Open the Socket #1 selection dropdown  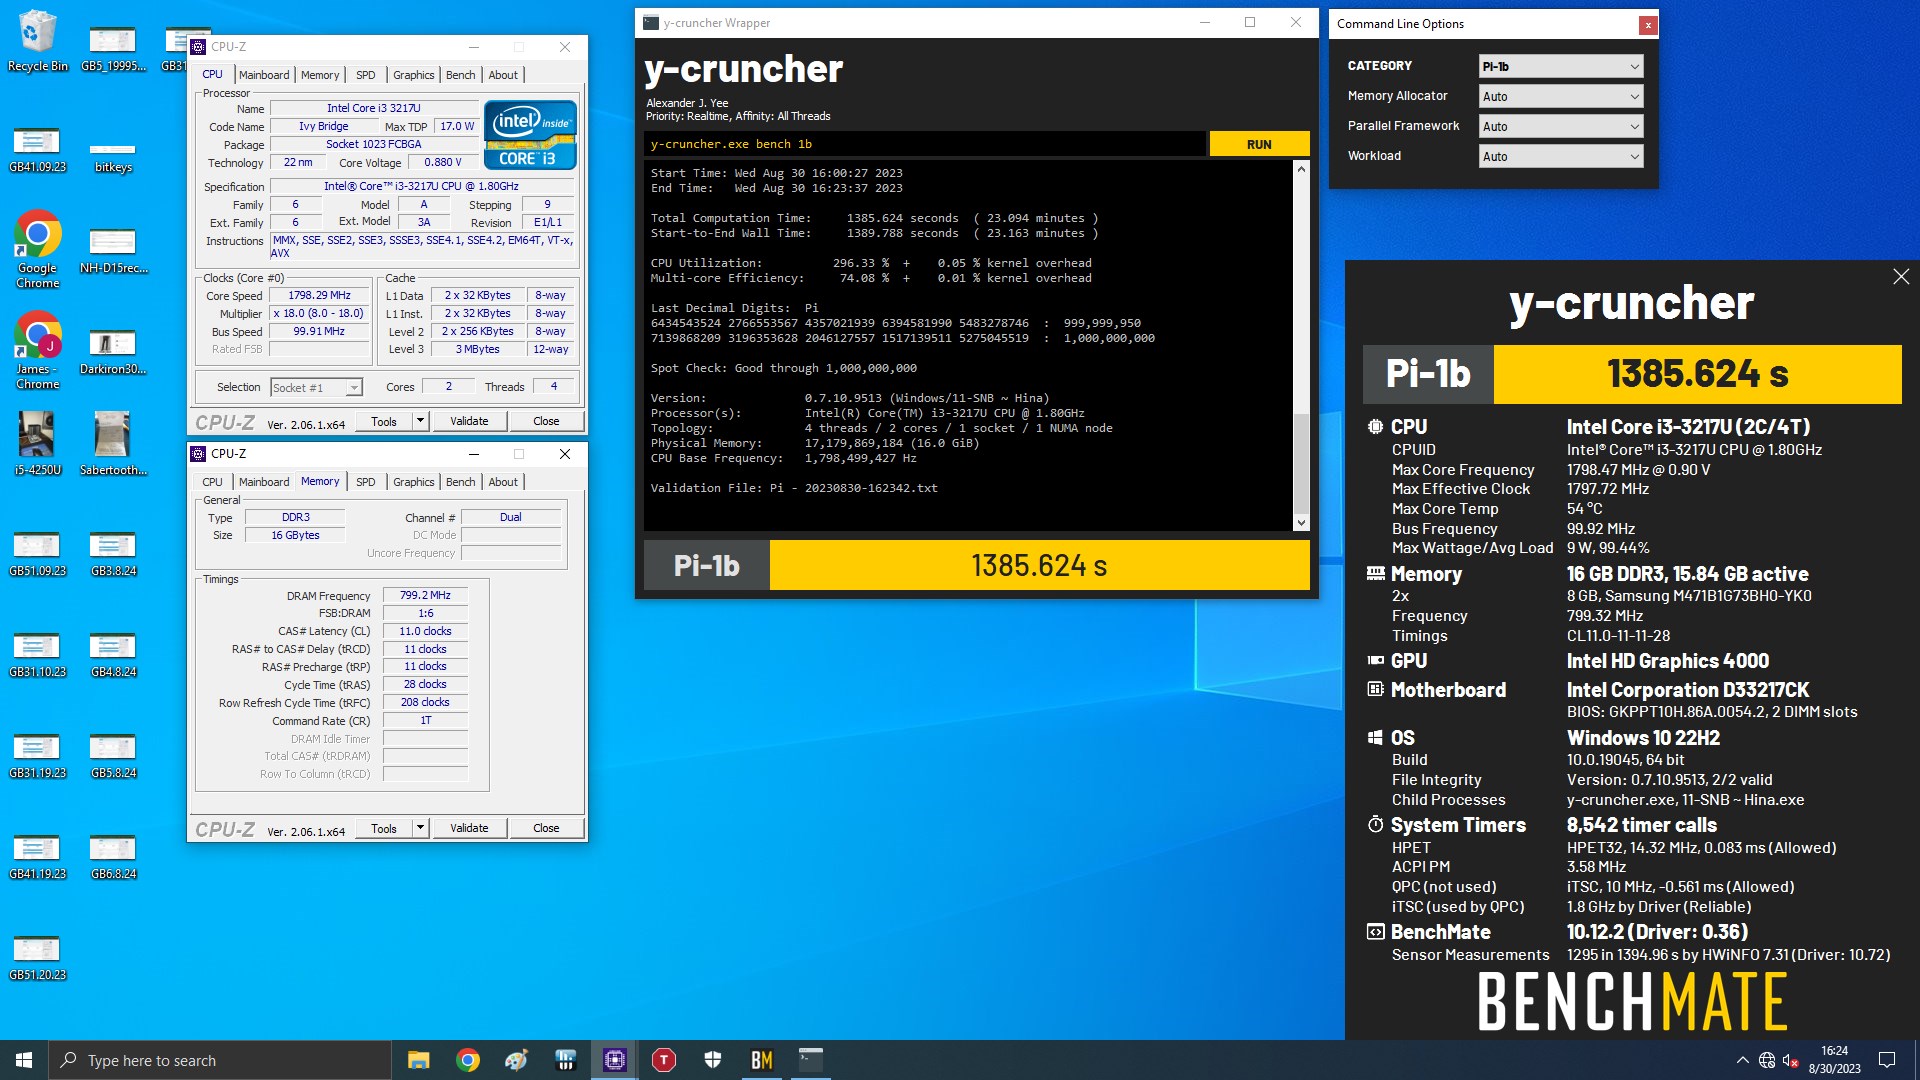point(315,387)
